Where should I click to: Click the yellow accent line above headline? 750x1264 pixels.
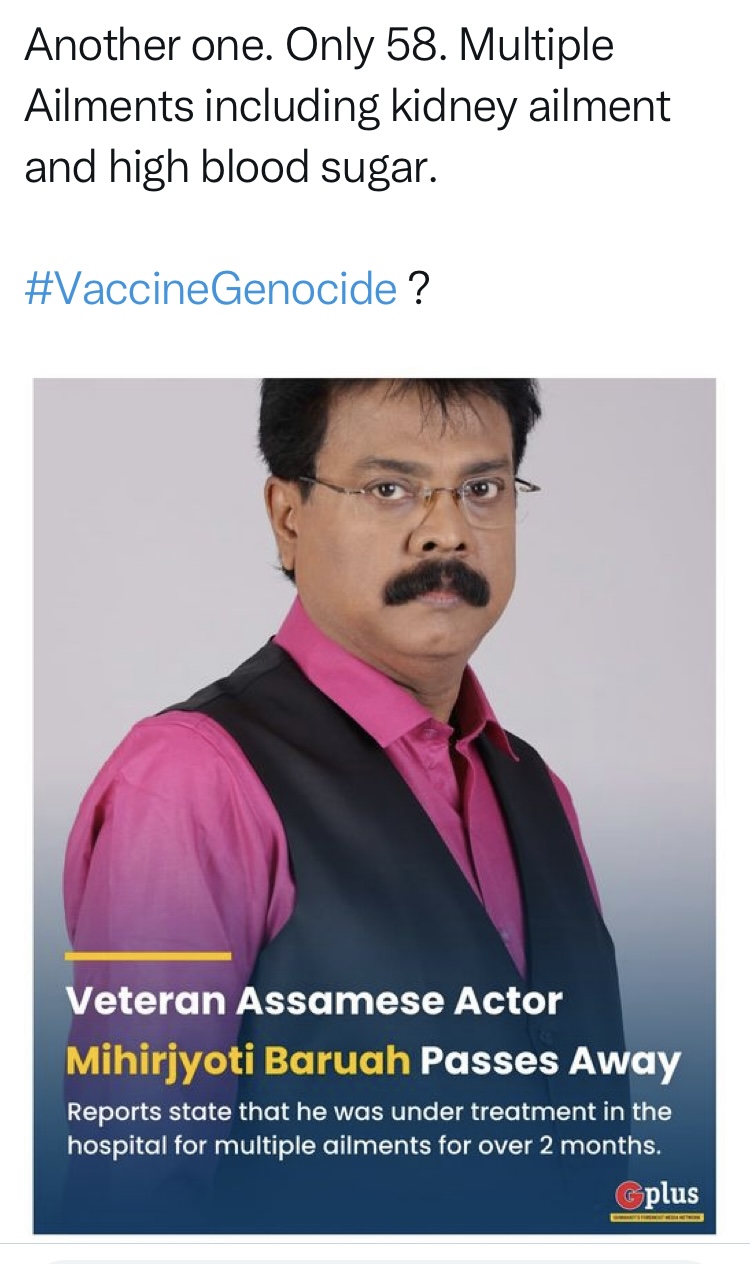(148, 957)
